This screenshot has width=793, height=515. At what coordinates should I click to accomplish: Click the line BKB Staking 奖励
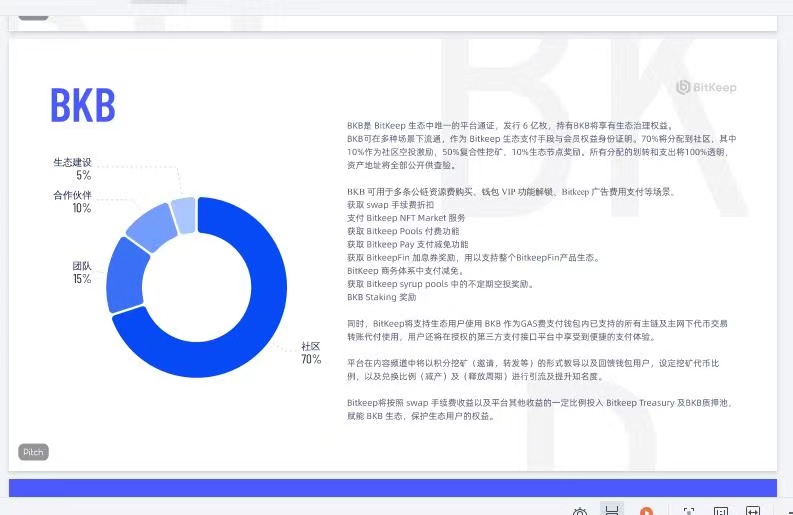382,297
